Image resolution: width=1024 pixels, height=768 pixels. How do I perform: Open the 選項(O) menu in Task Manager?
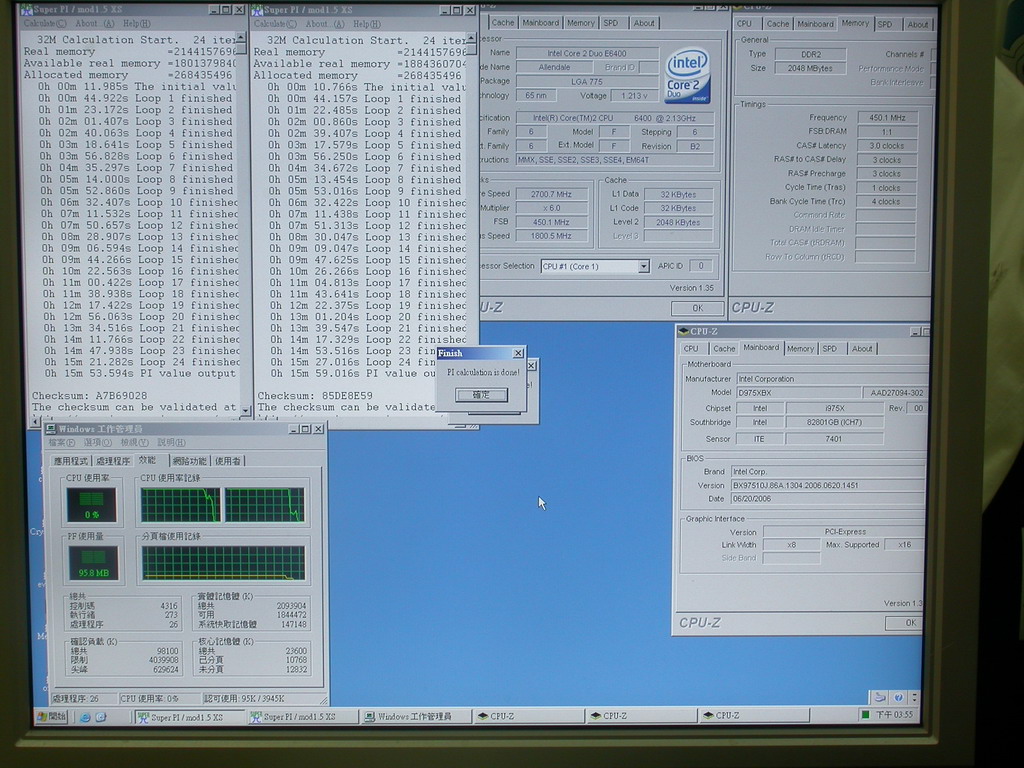click(x=97, y=443)
